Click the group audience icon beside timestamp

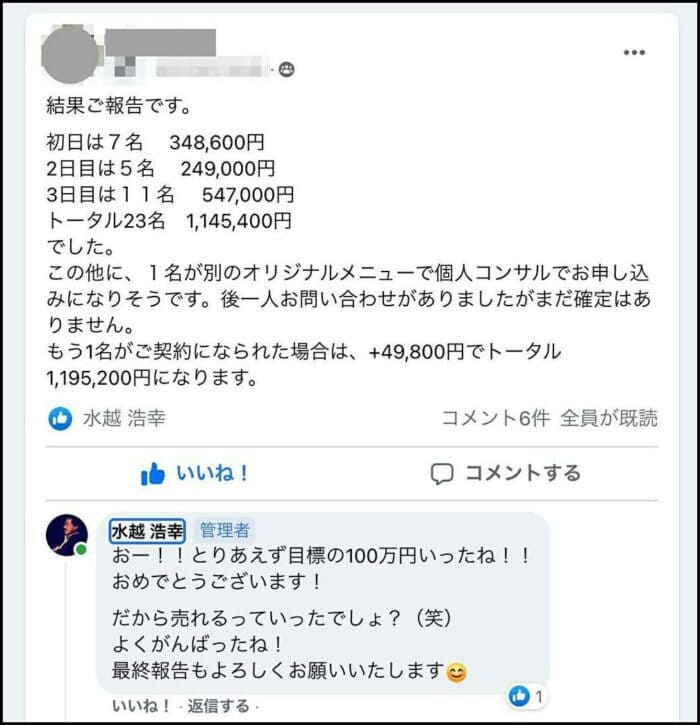(287, 70)
